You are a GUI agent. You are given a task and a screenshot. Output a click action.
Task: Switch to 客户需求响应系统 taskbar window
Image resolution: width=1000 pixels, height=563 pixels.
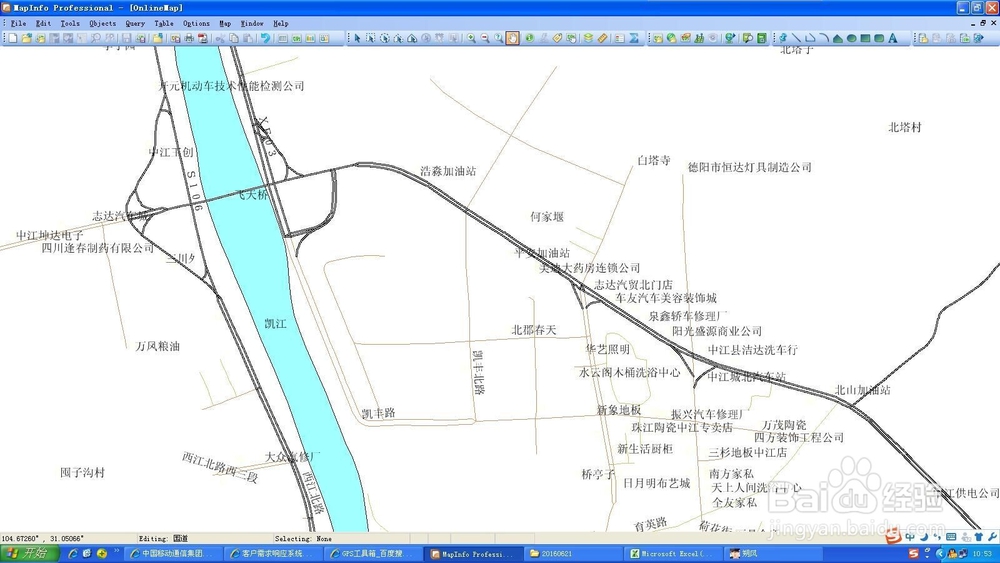pos(273,553)
